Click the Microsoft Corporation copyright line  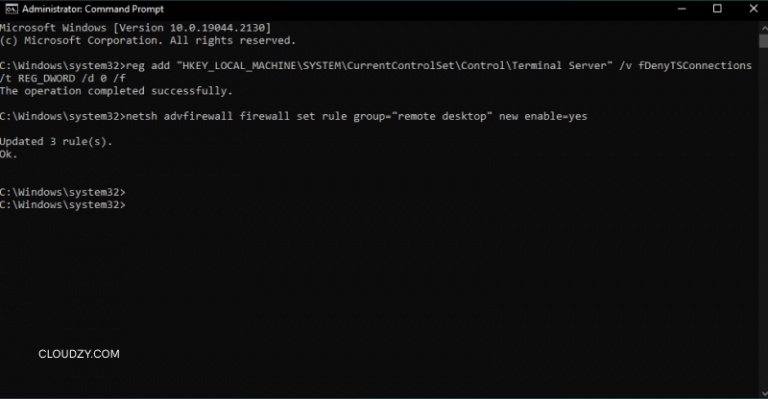pos(148,40)
